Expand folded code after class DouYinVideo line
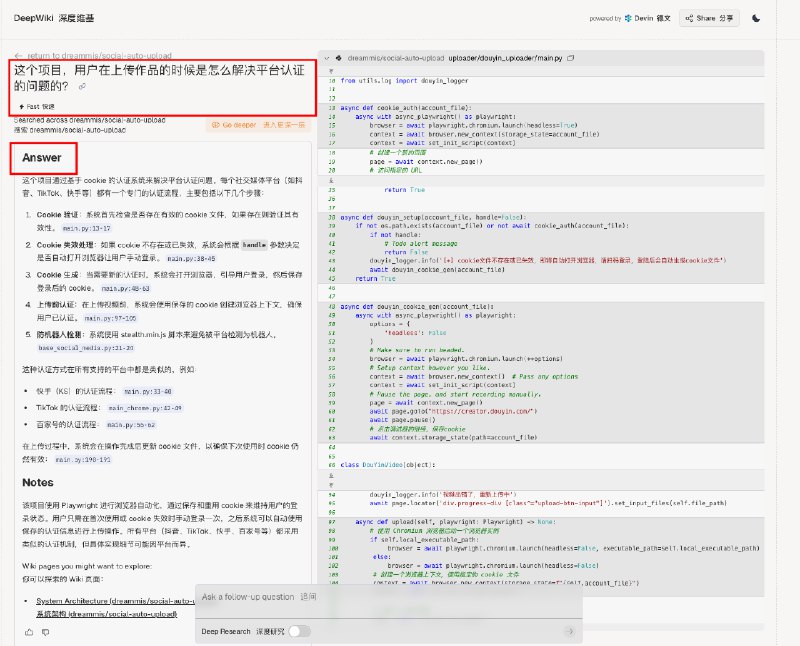The height and width of the screenshot is (646, 800). 331,476
